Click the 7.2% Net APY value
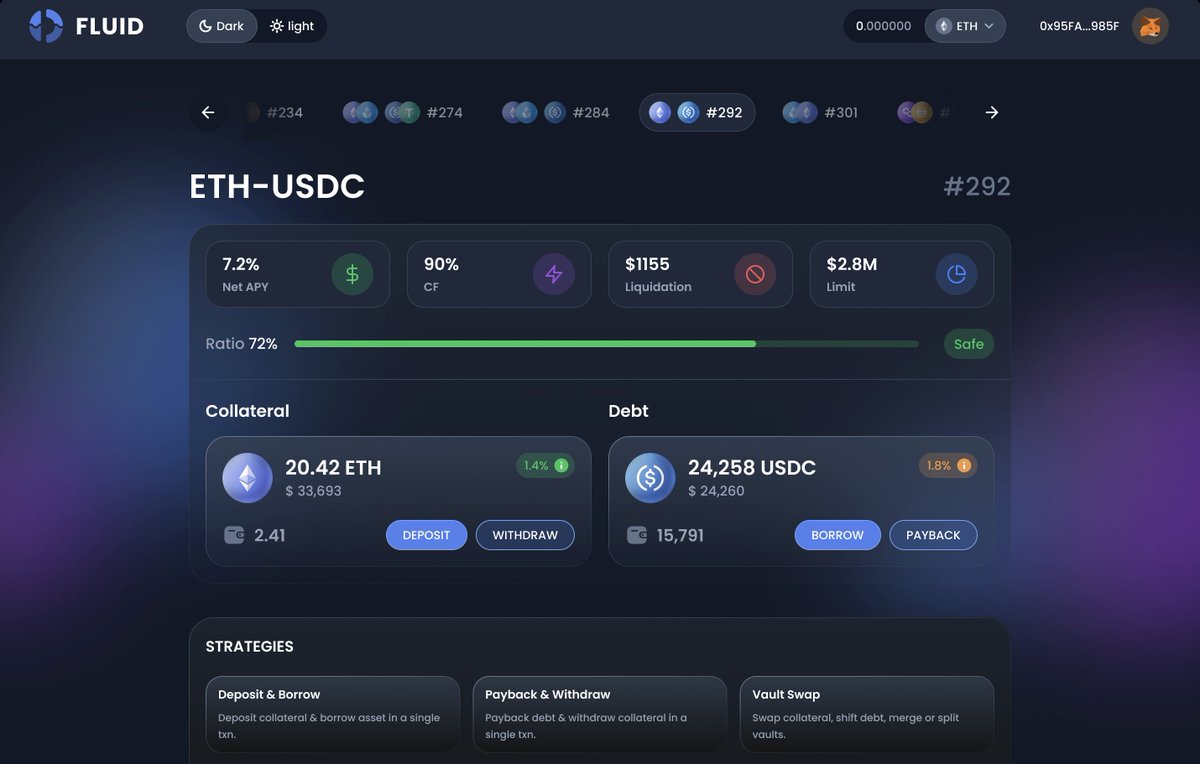 point(241,264)
